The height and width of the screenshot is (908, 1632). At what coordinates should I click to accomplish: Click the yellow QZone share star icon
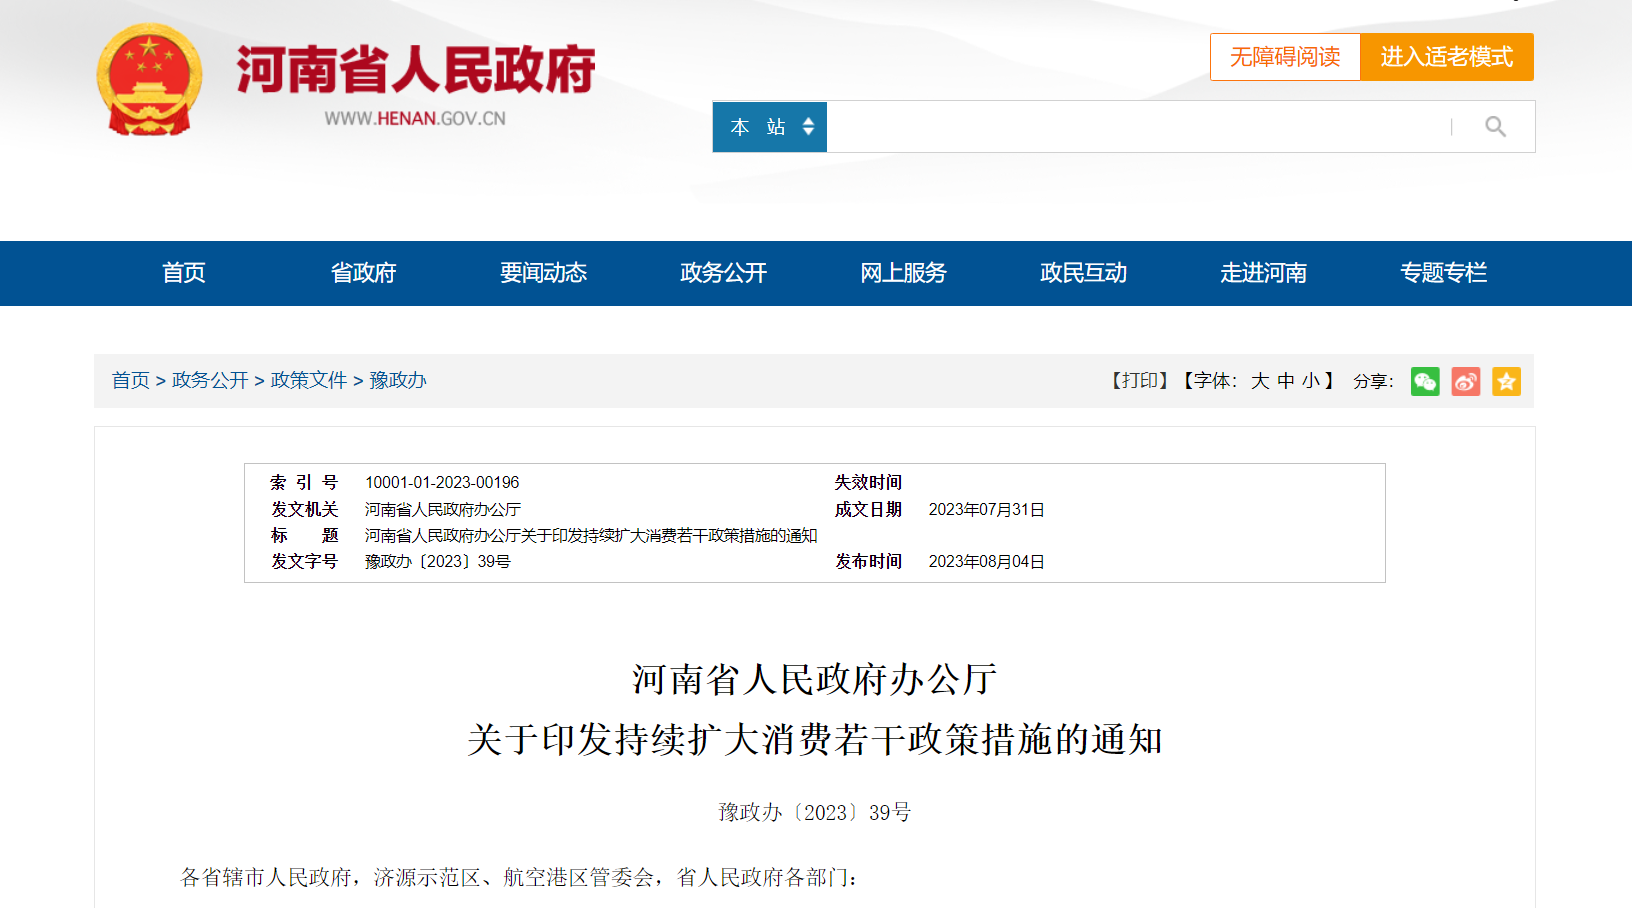click(x=1506, y=381)
